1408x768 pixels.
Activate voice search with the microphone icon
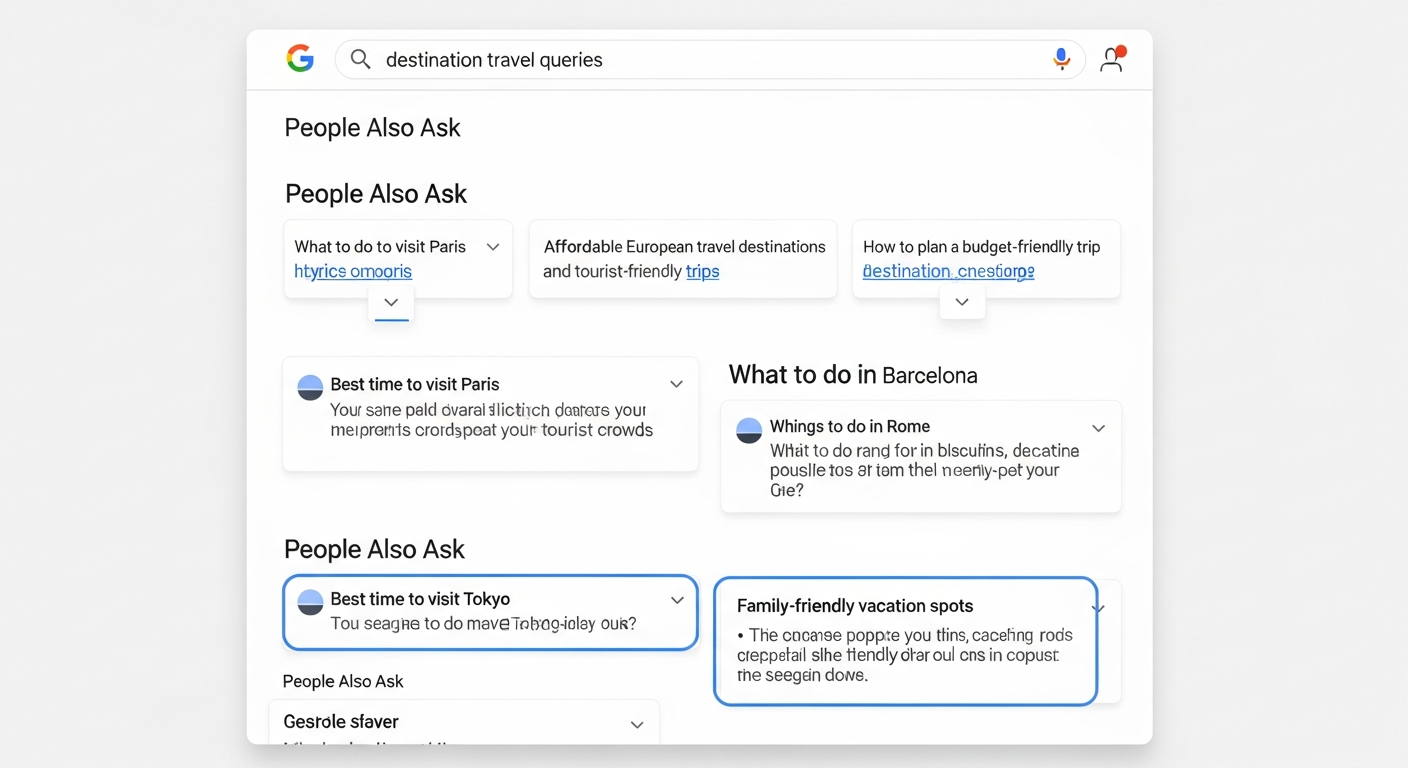coord(1062,59)
